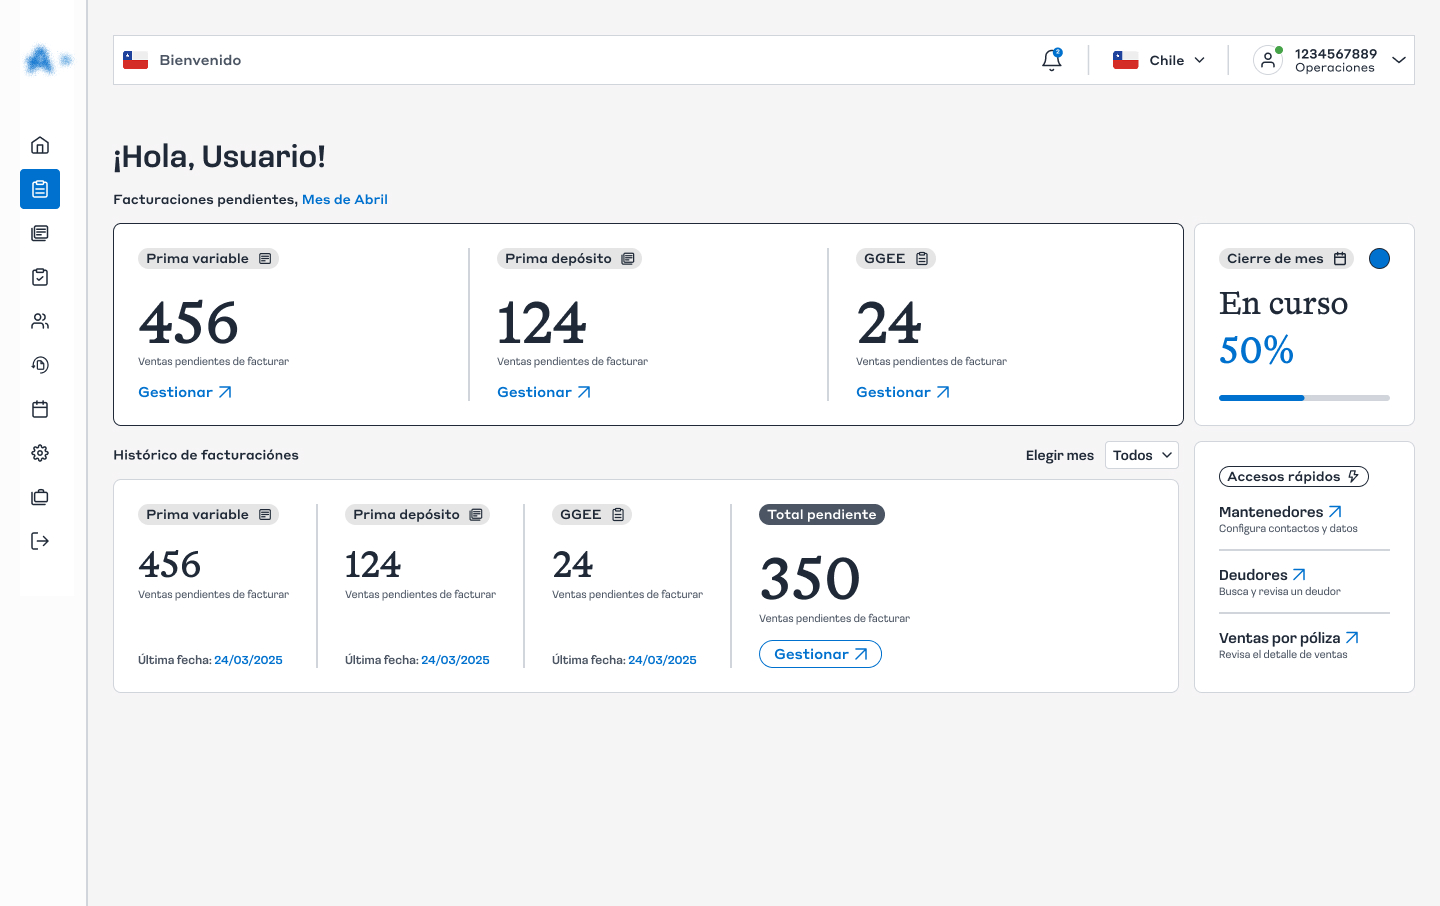Select the active billing clipboard sidebar item
The width and height of the screenshot is (1440, 906).
pos(40,189)
